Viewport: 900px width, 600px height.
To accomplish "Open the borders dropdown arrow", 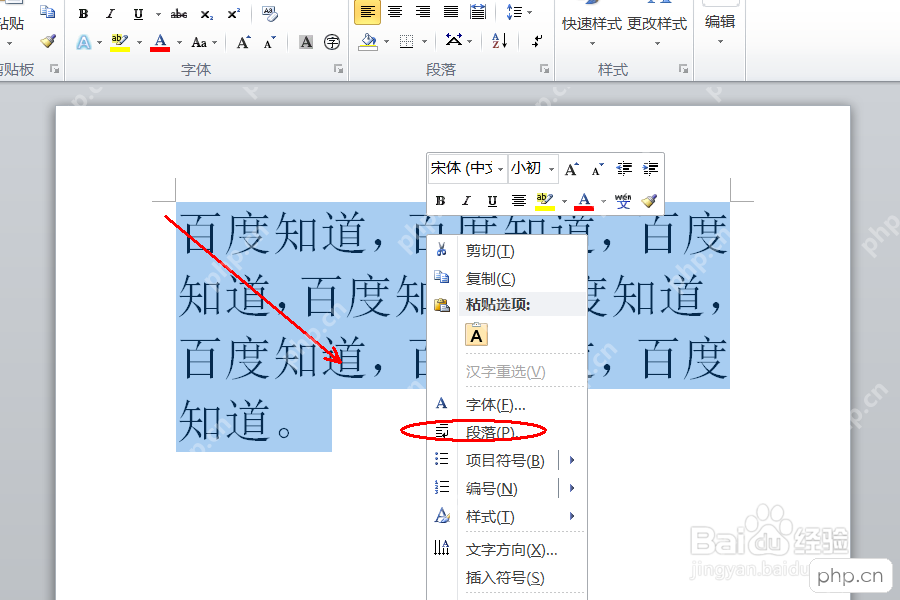I will (x=425, y=41).
